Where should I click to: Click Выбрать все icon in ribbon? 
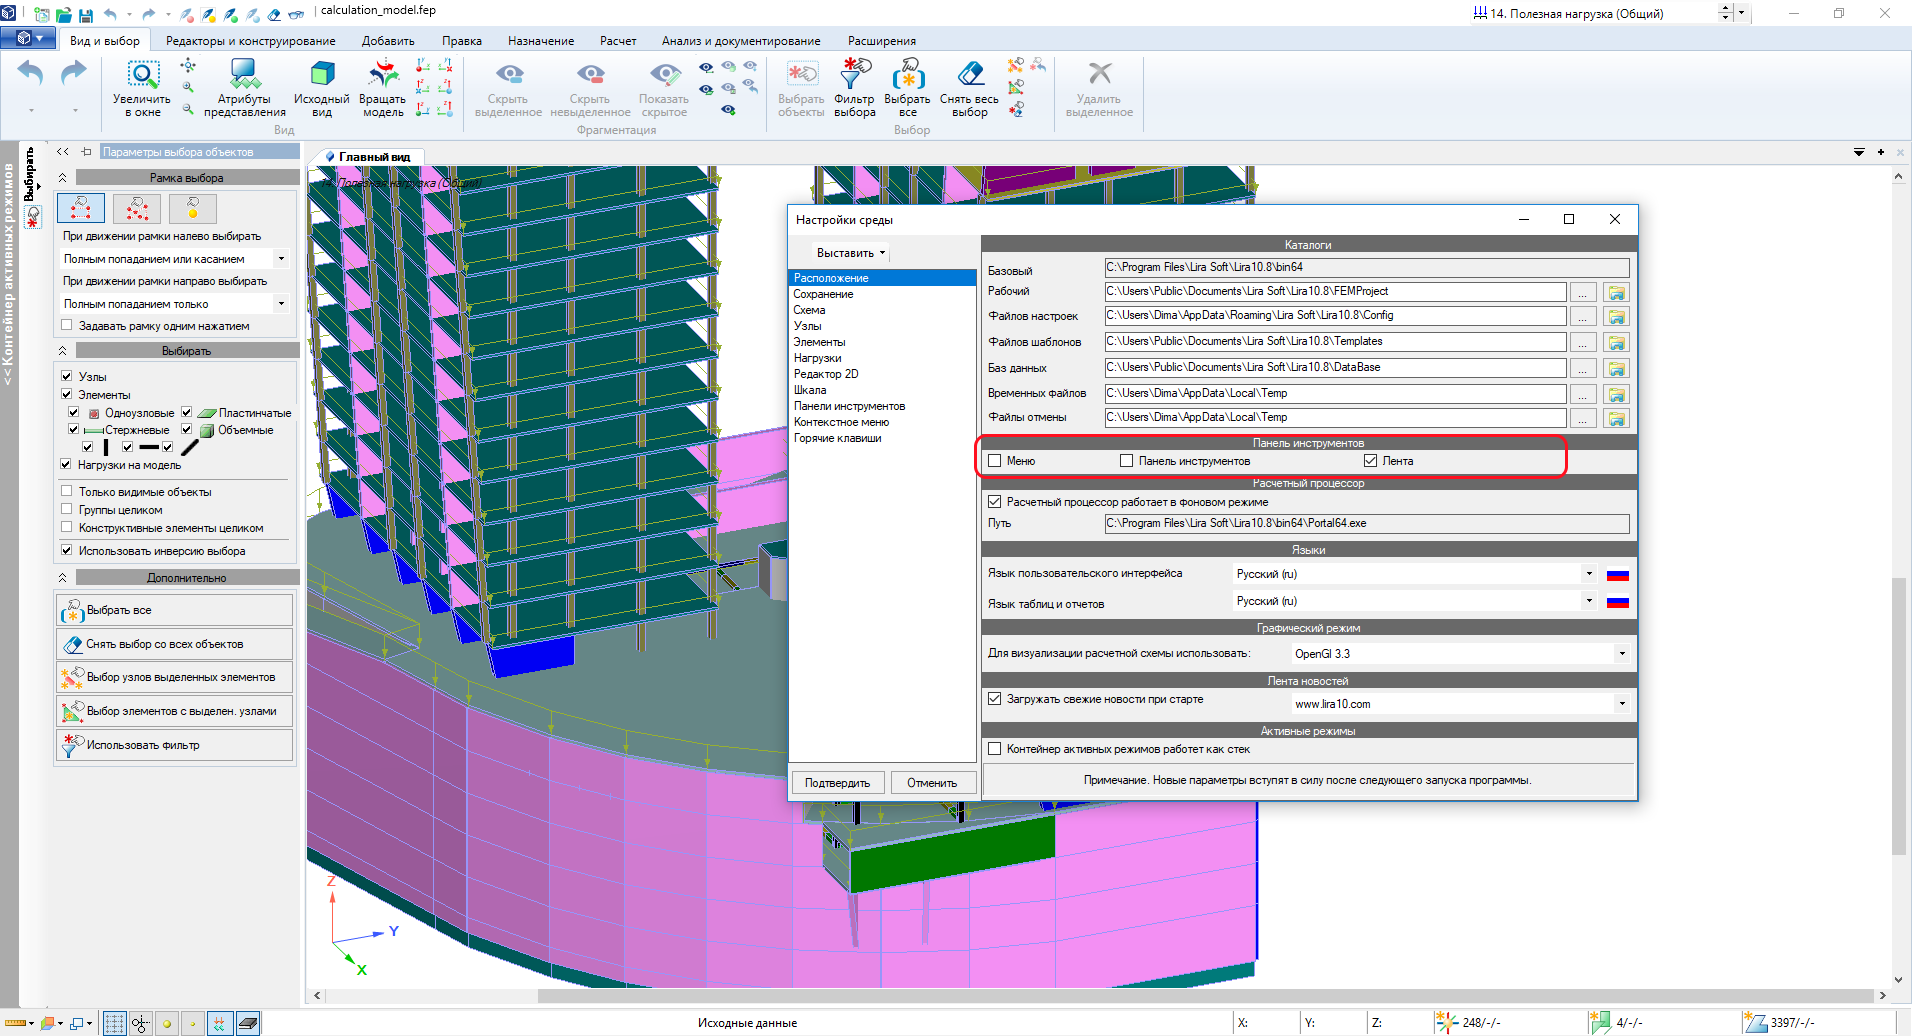pos(907,76)
